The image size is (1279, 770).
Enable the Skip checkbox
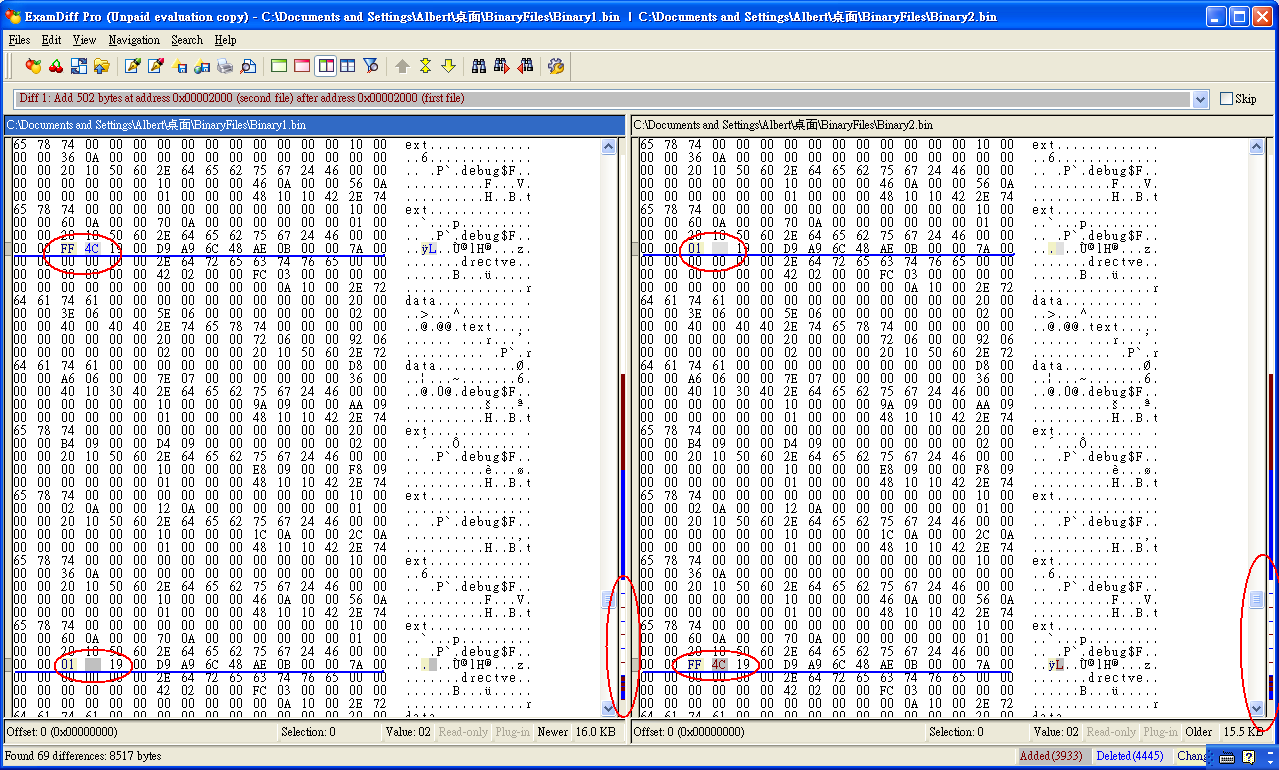[1227, 99]
